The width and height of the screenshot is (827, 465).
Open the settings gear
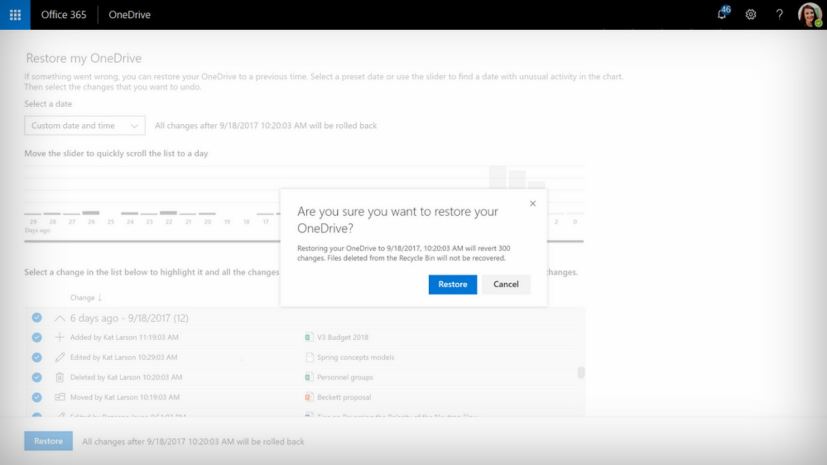pos(751,15)
